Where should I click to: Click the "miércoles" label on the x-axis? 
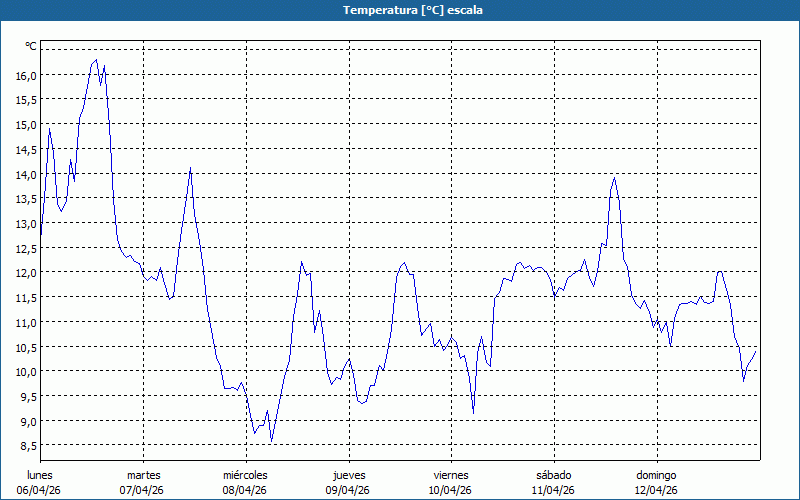(245, 474)
